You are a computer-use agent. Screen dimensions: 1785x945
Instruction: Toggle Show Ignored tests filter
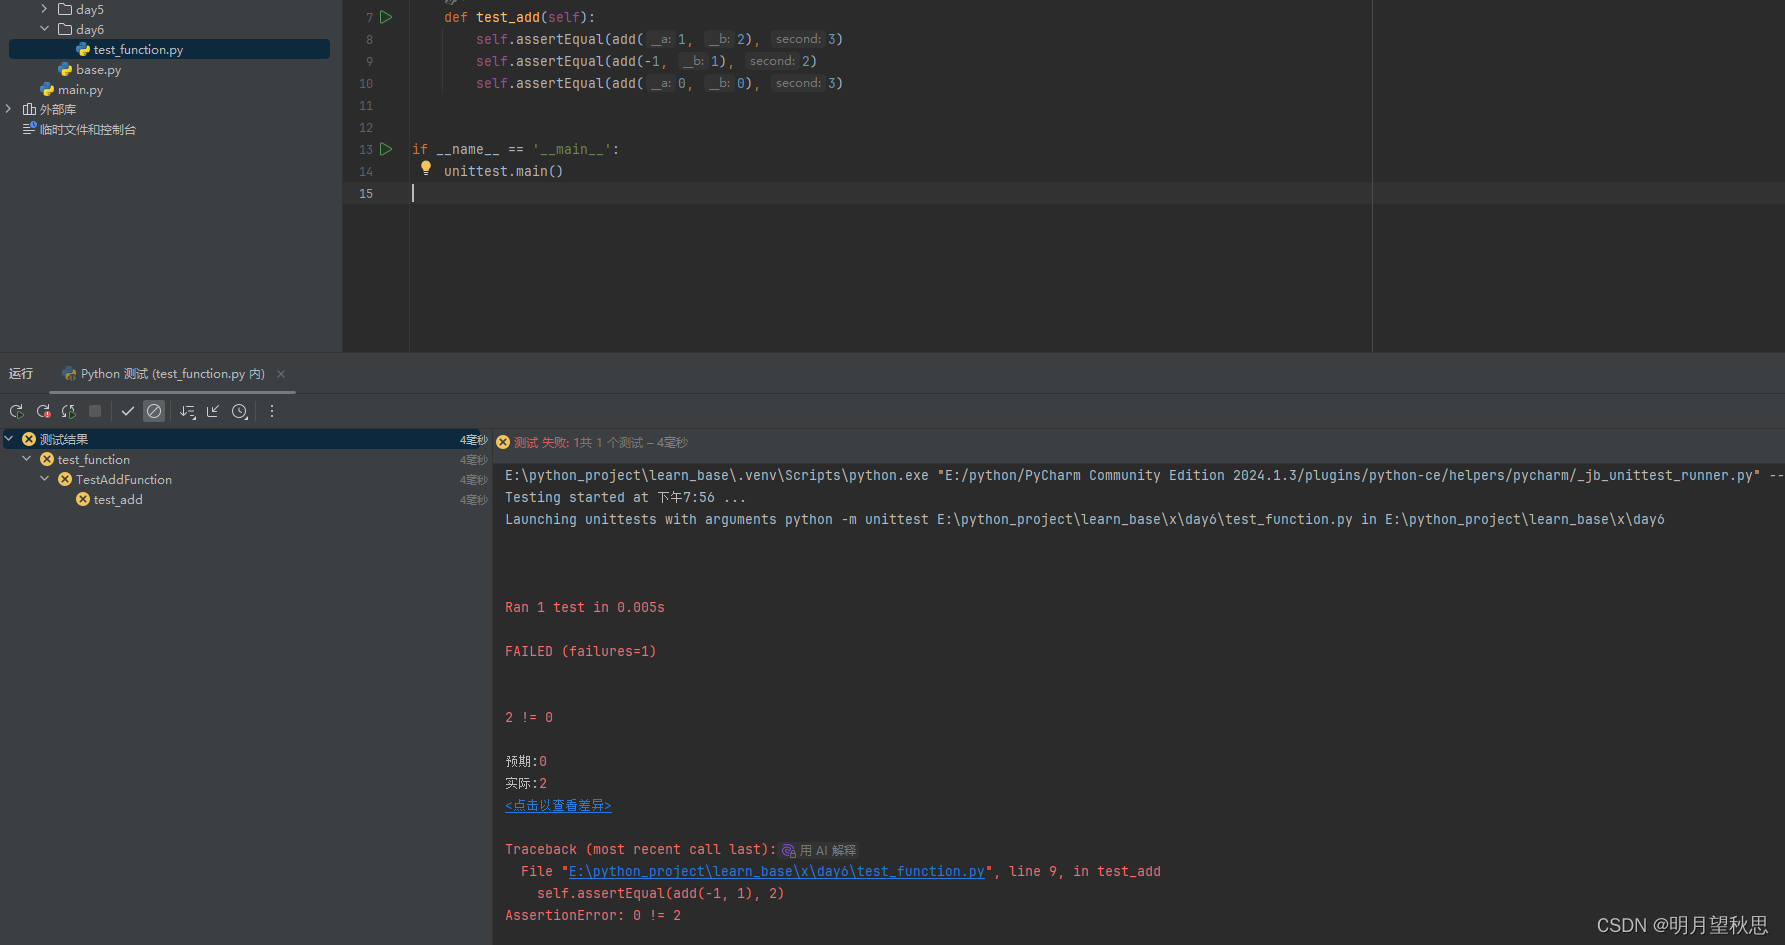(x=154, y=411)
